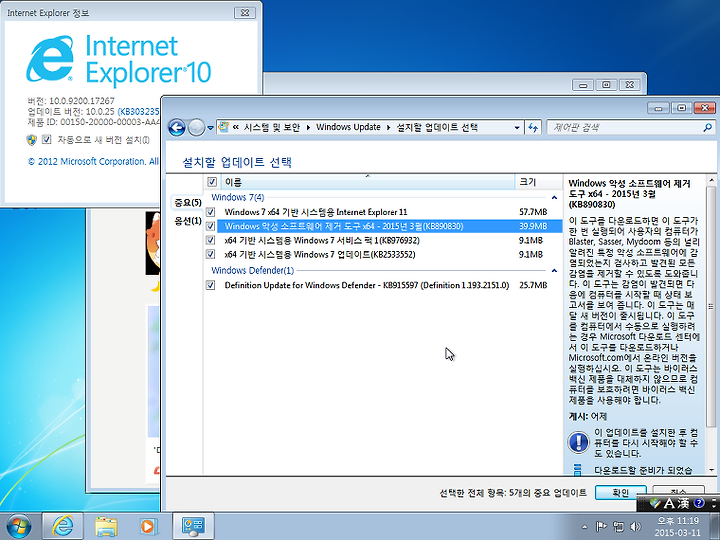Screen dimensions: 720x540
Task: Click the blue restart notice info icon
Action: [578, 442]
